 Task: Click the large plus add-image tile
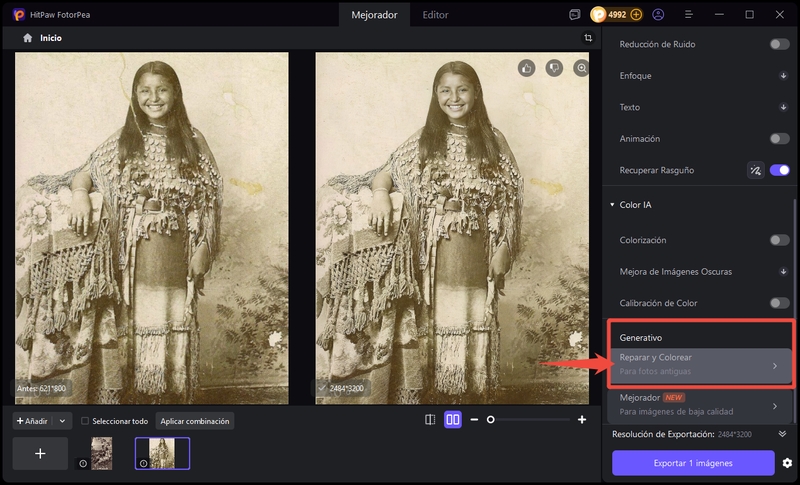pos(40,453)
